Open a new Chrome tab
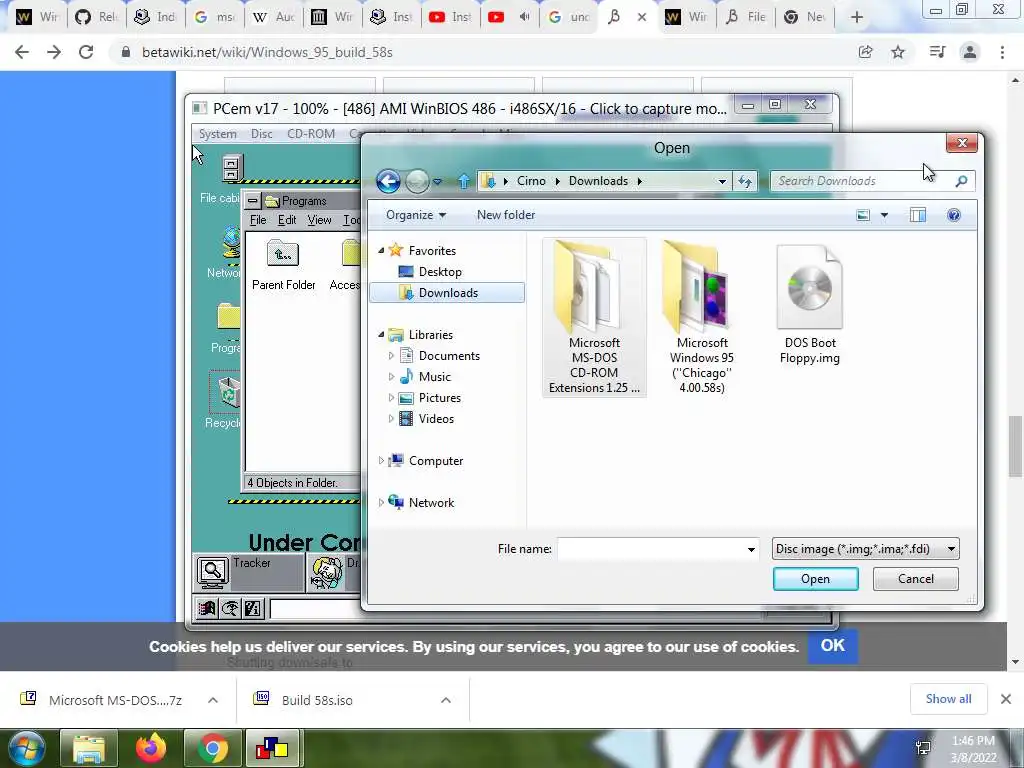This screenshot has height=768, width=1024. tap(857, 18)
